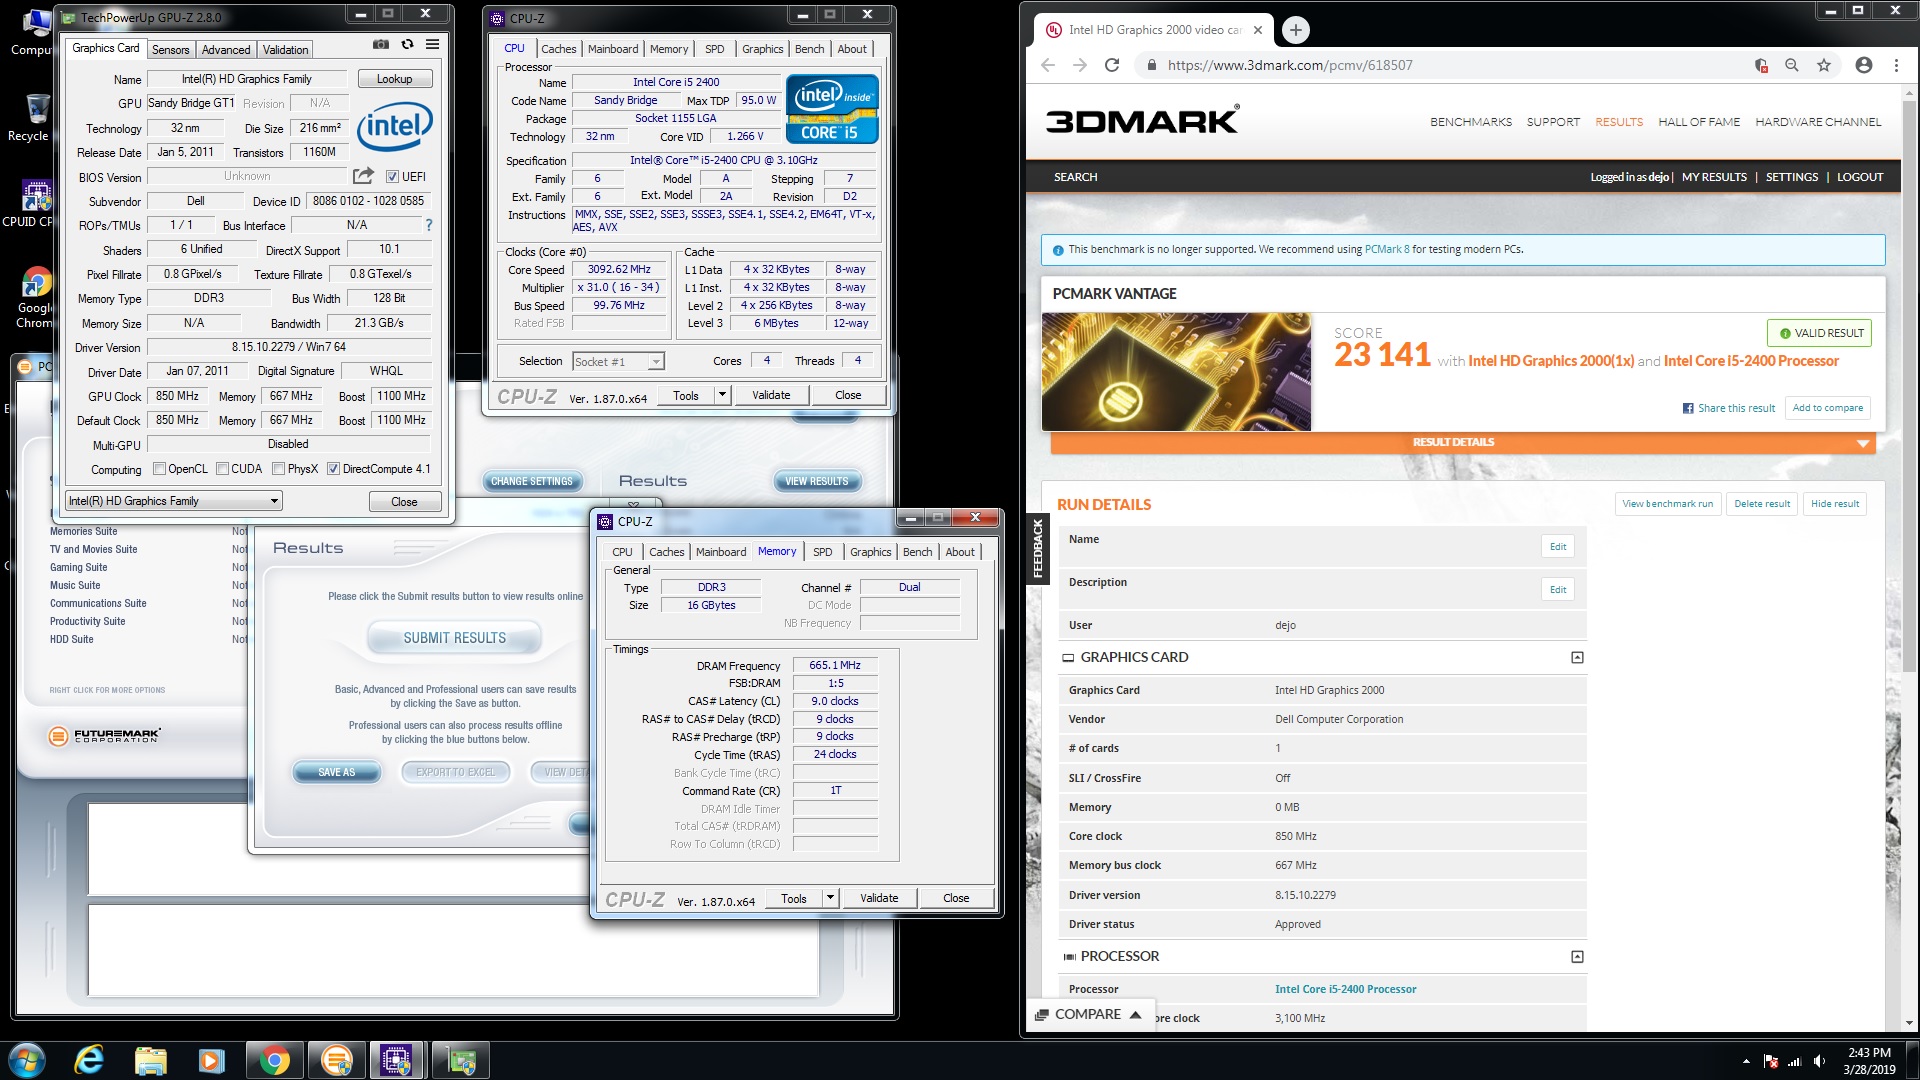
Task: Collapse the PROCESSOR section
Action: coord(1577,957)
